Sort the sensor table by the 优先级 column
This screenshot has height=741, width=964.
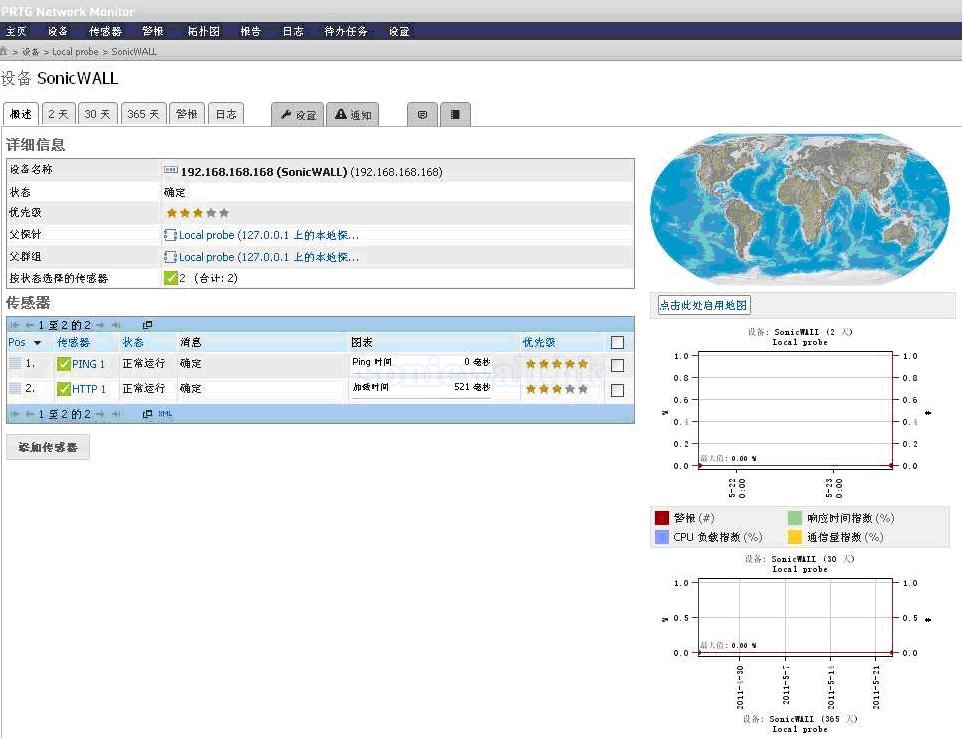539,343
